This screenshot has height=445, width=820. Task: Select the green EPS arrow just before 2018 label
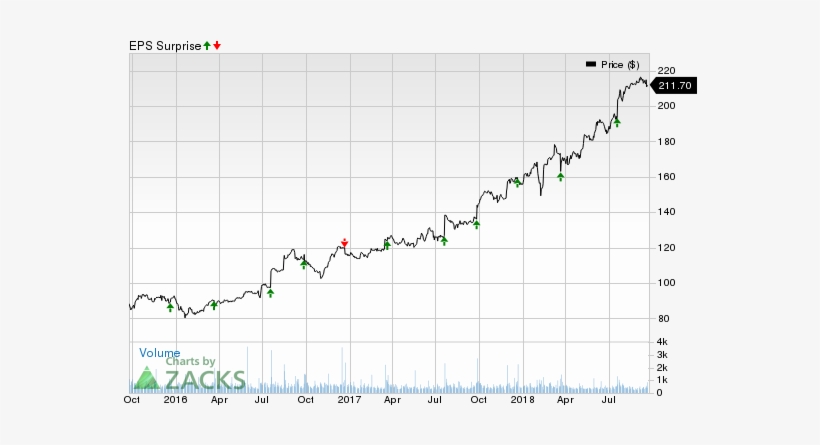517,182
